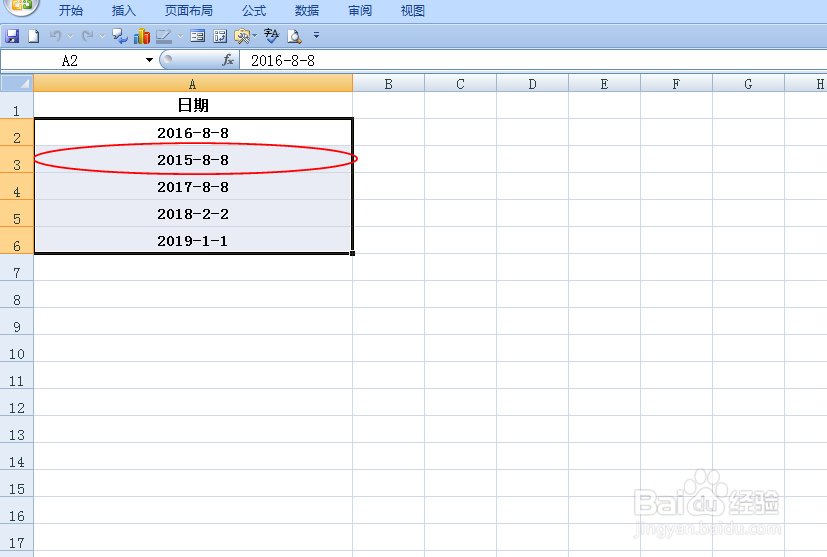Click the checklist sheet icon in toolbar
827x557 pixels.
[220, 36]
